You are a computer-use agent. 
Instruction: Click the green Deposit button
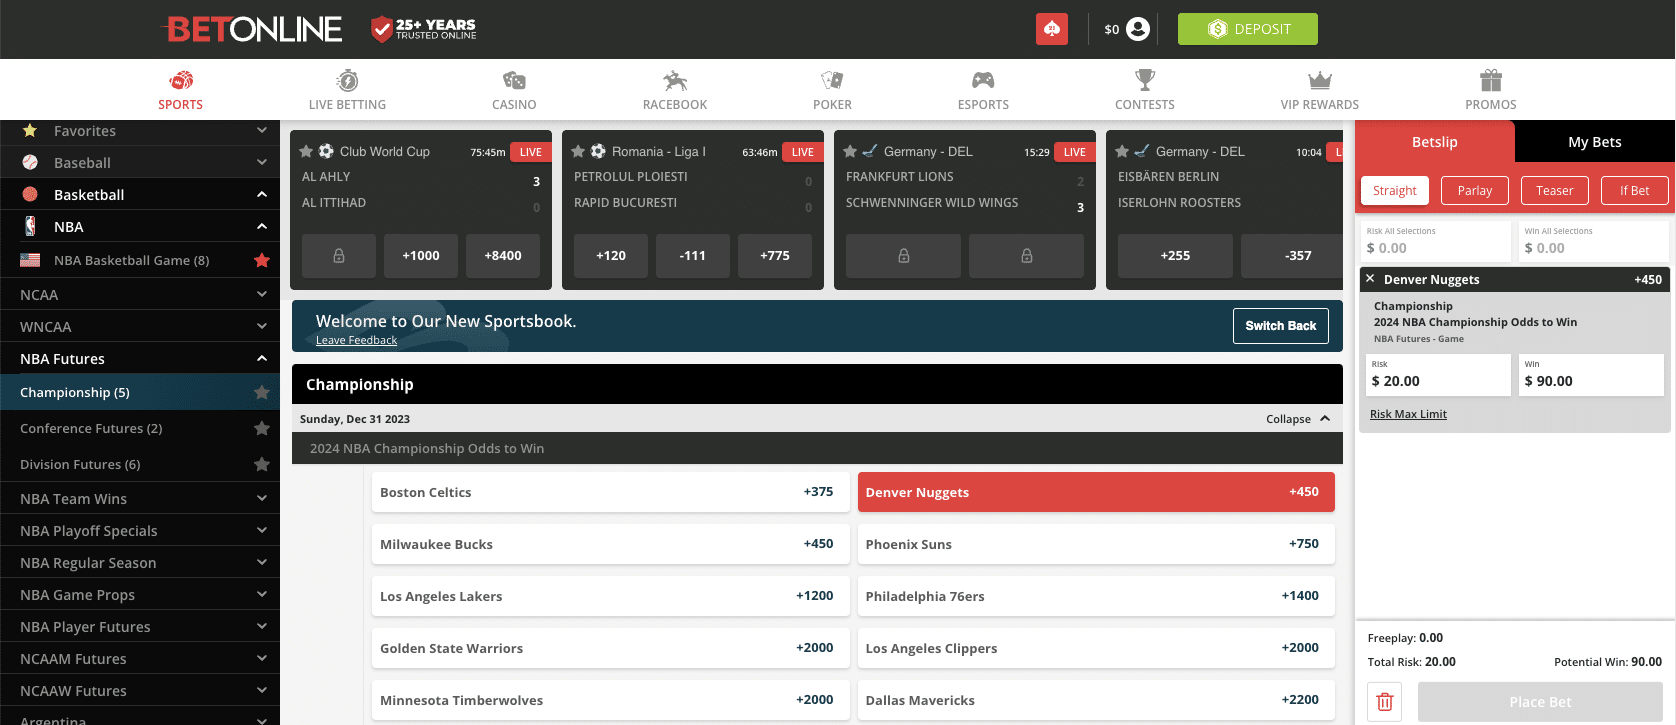click(1248, 29)
